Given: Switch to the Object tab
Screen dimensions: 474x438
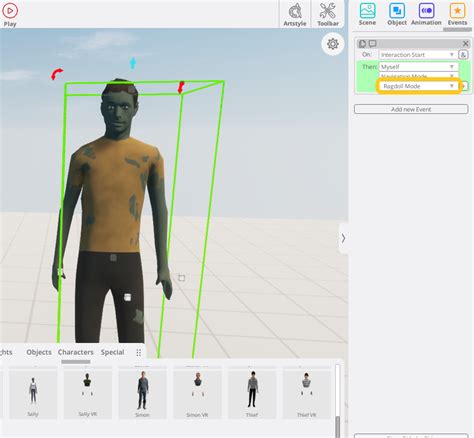Looking at the screenshot, I should pyautogui.click(x=397, y=14).
